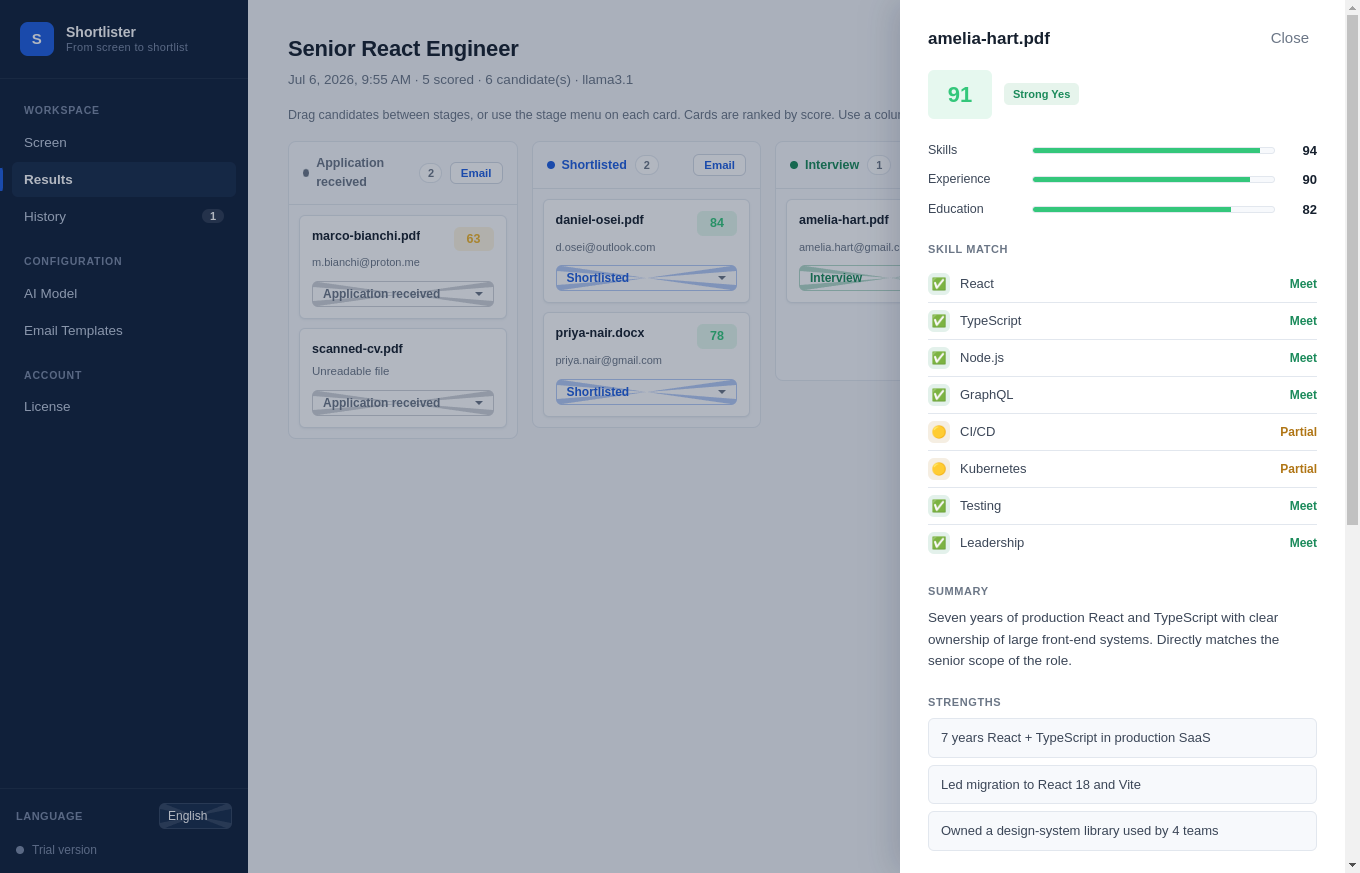Open stage dropdown on marco-bianchi.pdf card
Viewport: 1360px width, 873px height.
tap(403, 294)
